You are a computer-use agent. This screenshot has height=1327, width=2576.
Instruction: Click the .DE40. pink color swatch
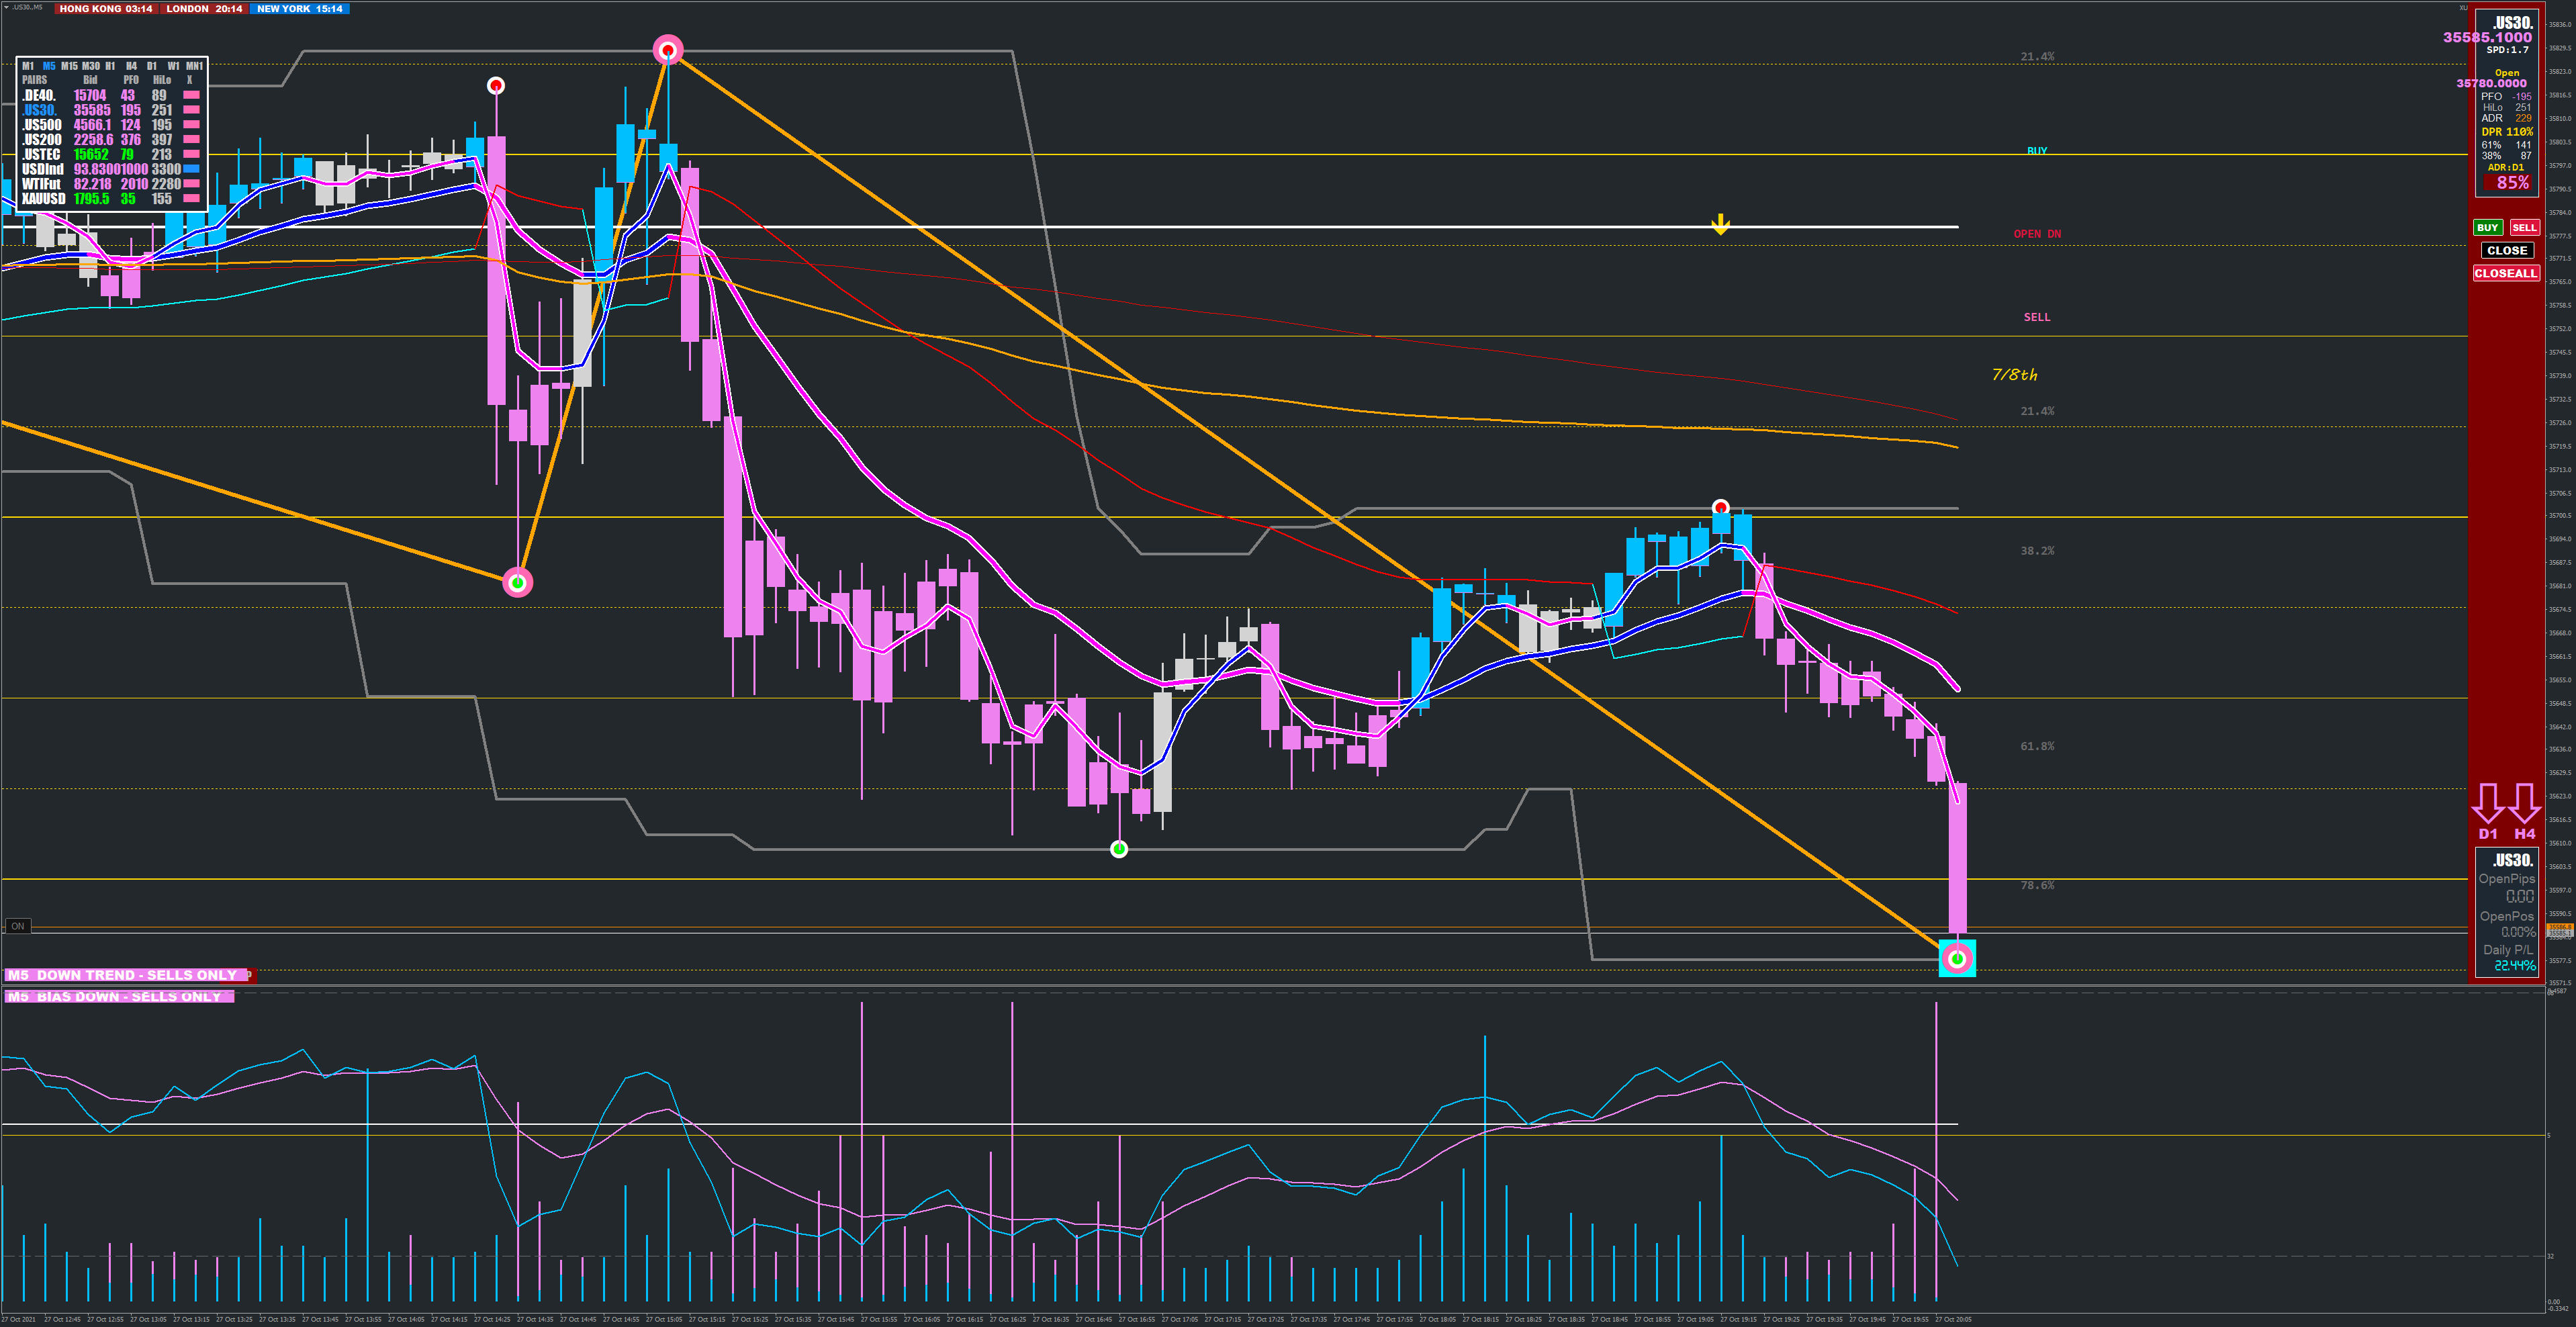(x=191, y=96)
